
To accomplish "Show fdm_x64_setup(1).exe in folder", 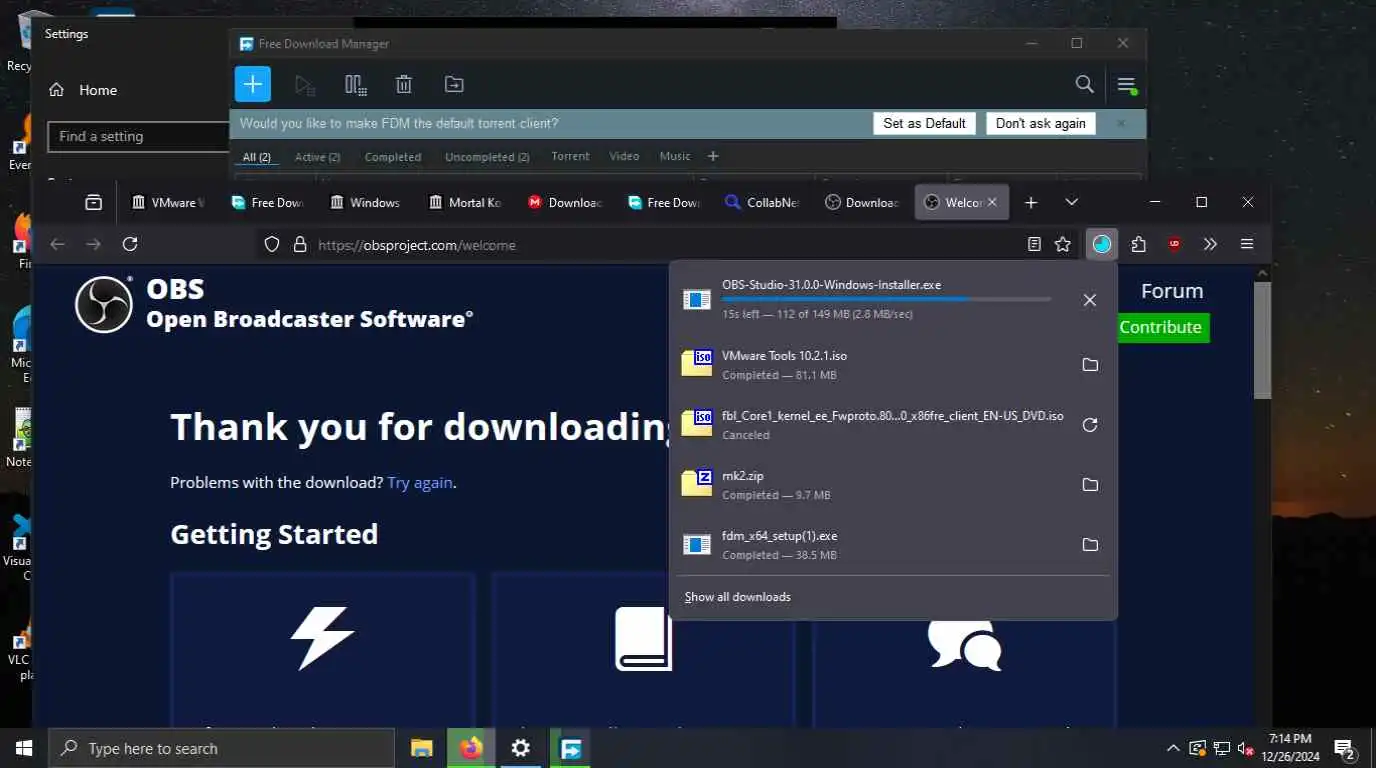I will click(x=1090, y=545).
